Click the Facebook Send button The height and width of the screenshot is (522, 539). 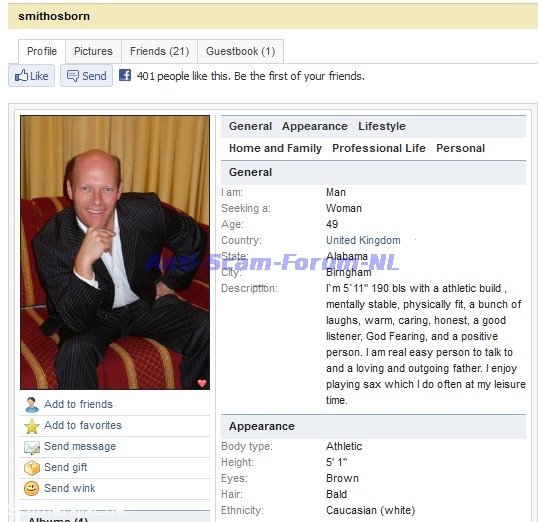point(87,76)
